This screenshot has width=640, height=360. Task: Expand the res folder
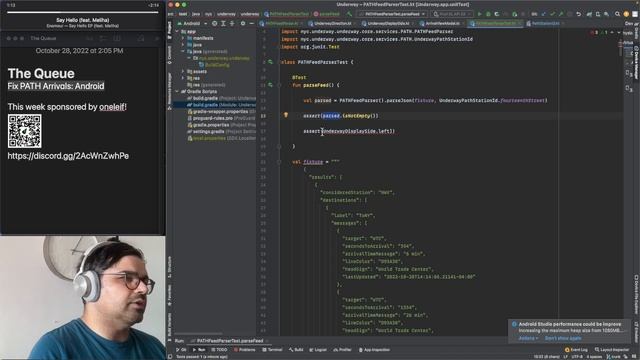(x=183, y=78)
